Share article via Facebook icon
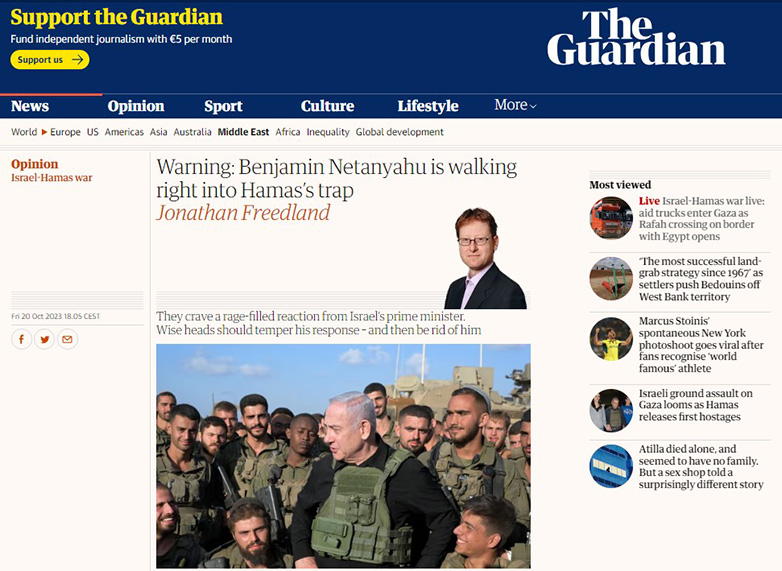 [x=21, y=340]
